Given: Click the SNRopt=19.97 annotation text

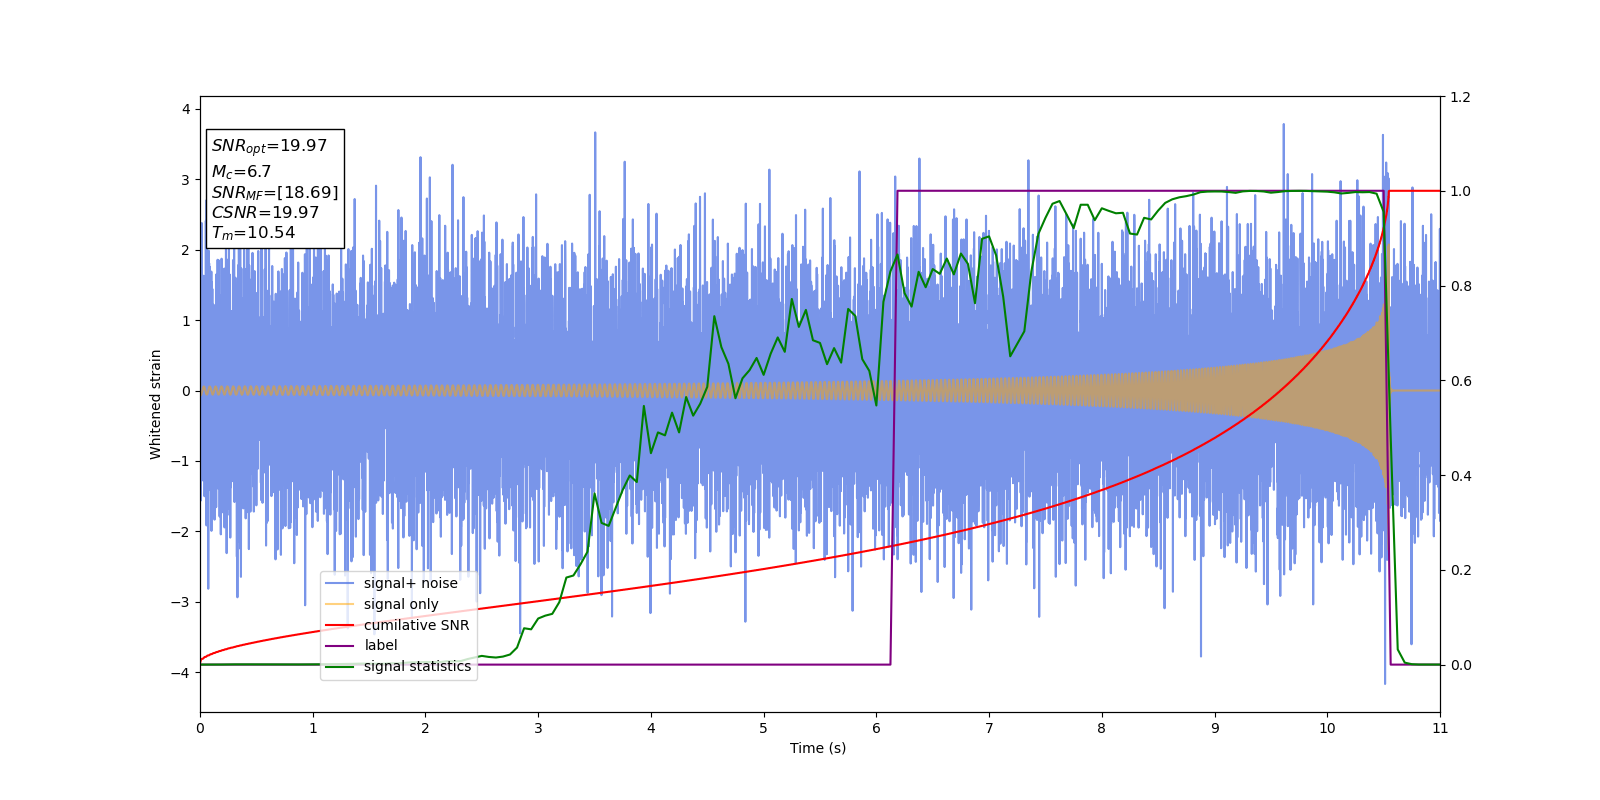Looking at the screenshot, I should [269, 146].
